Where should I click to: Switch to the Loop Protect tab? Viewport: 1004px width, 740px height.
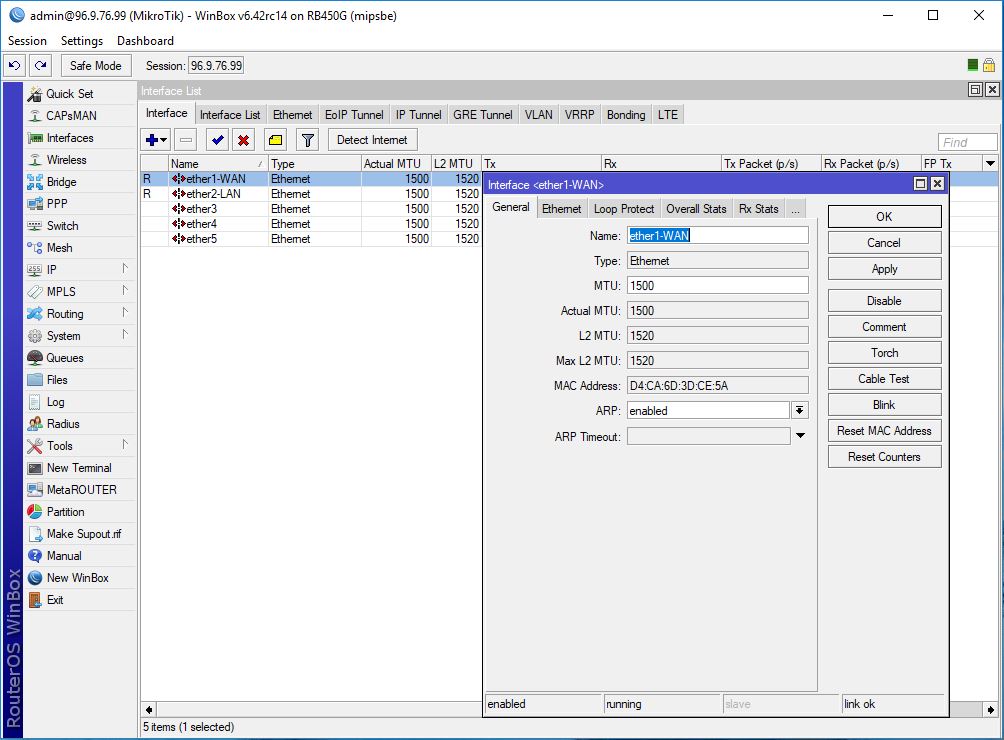pyautogui.click(x=623, y=208)
